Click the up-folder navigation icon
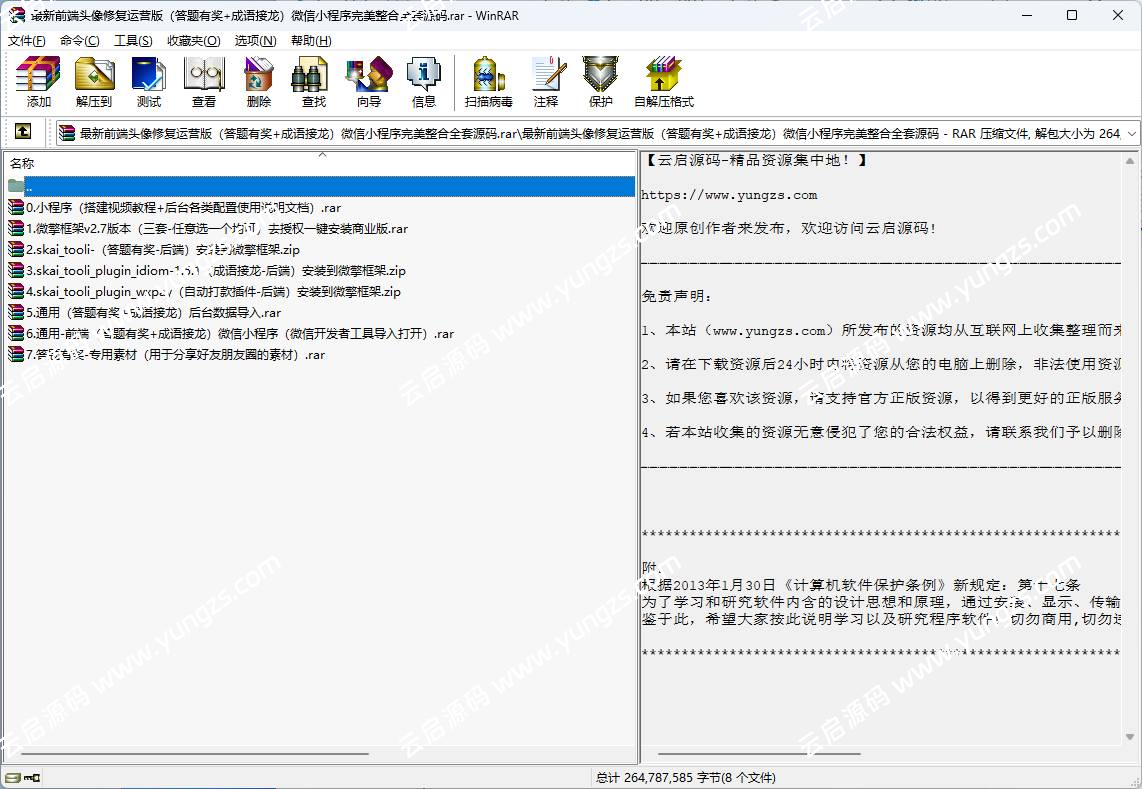 [23, 131]
